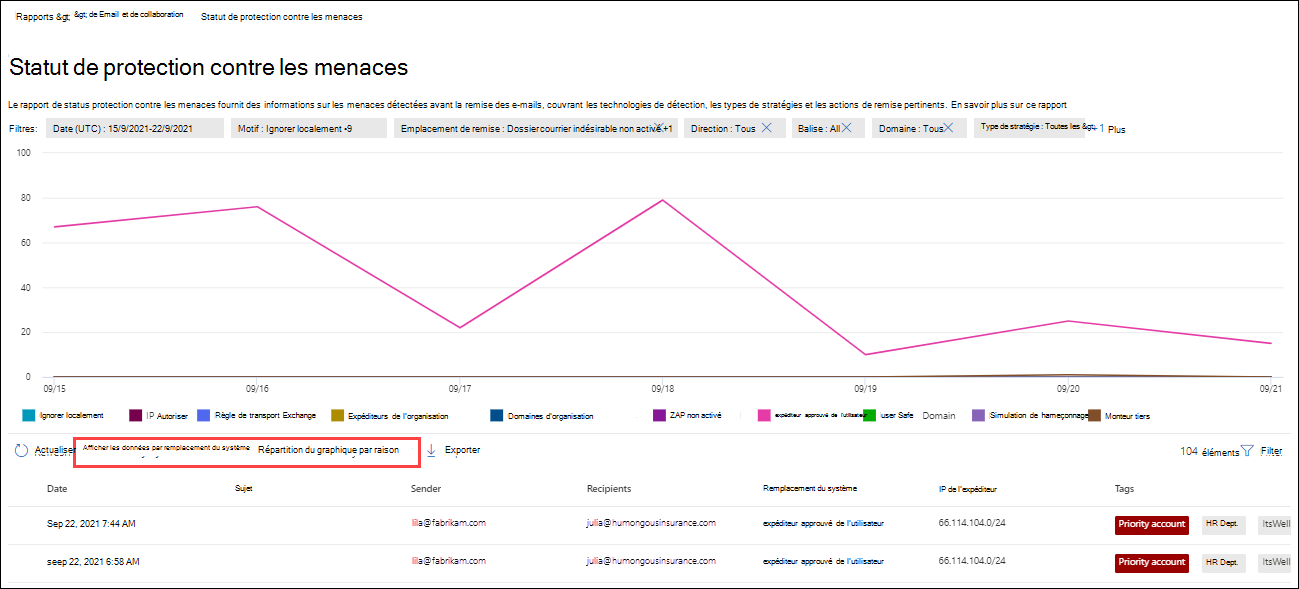Open the Motif : Ignorer localement filter
1299x589 pixels.
pos(308,129)
